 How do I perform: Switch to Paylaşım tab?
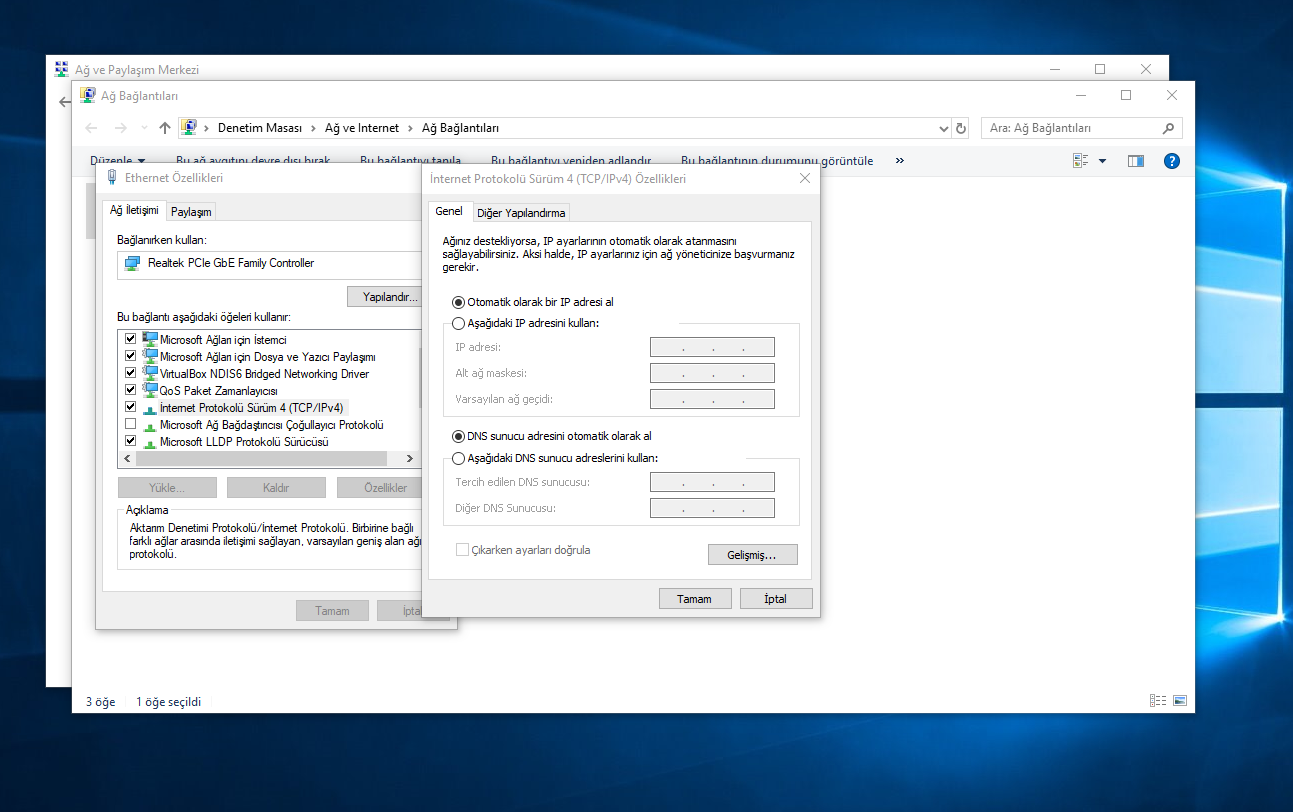191,212
